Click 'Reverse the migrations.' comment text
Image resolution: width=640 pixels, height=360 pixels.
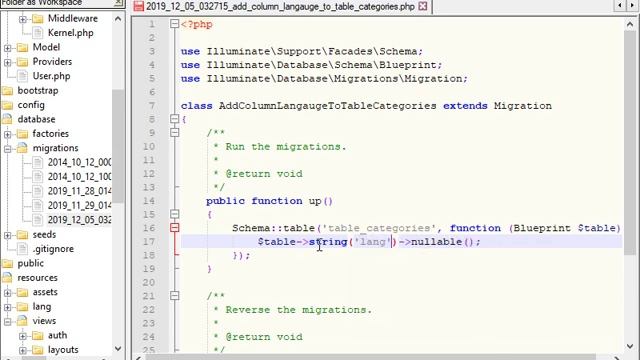299,310
